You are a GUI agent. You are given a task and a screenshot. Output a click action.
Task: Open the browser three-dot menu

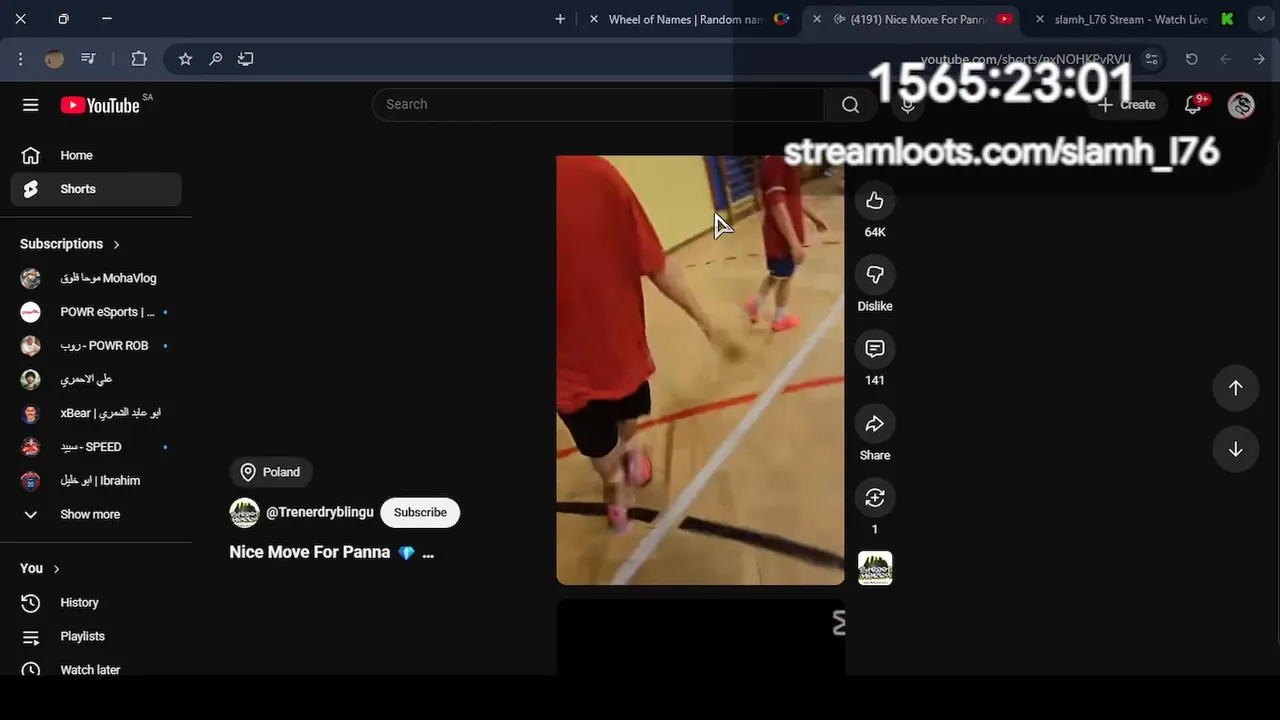point(20,59)
